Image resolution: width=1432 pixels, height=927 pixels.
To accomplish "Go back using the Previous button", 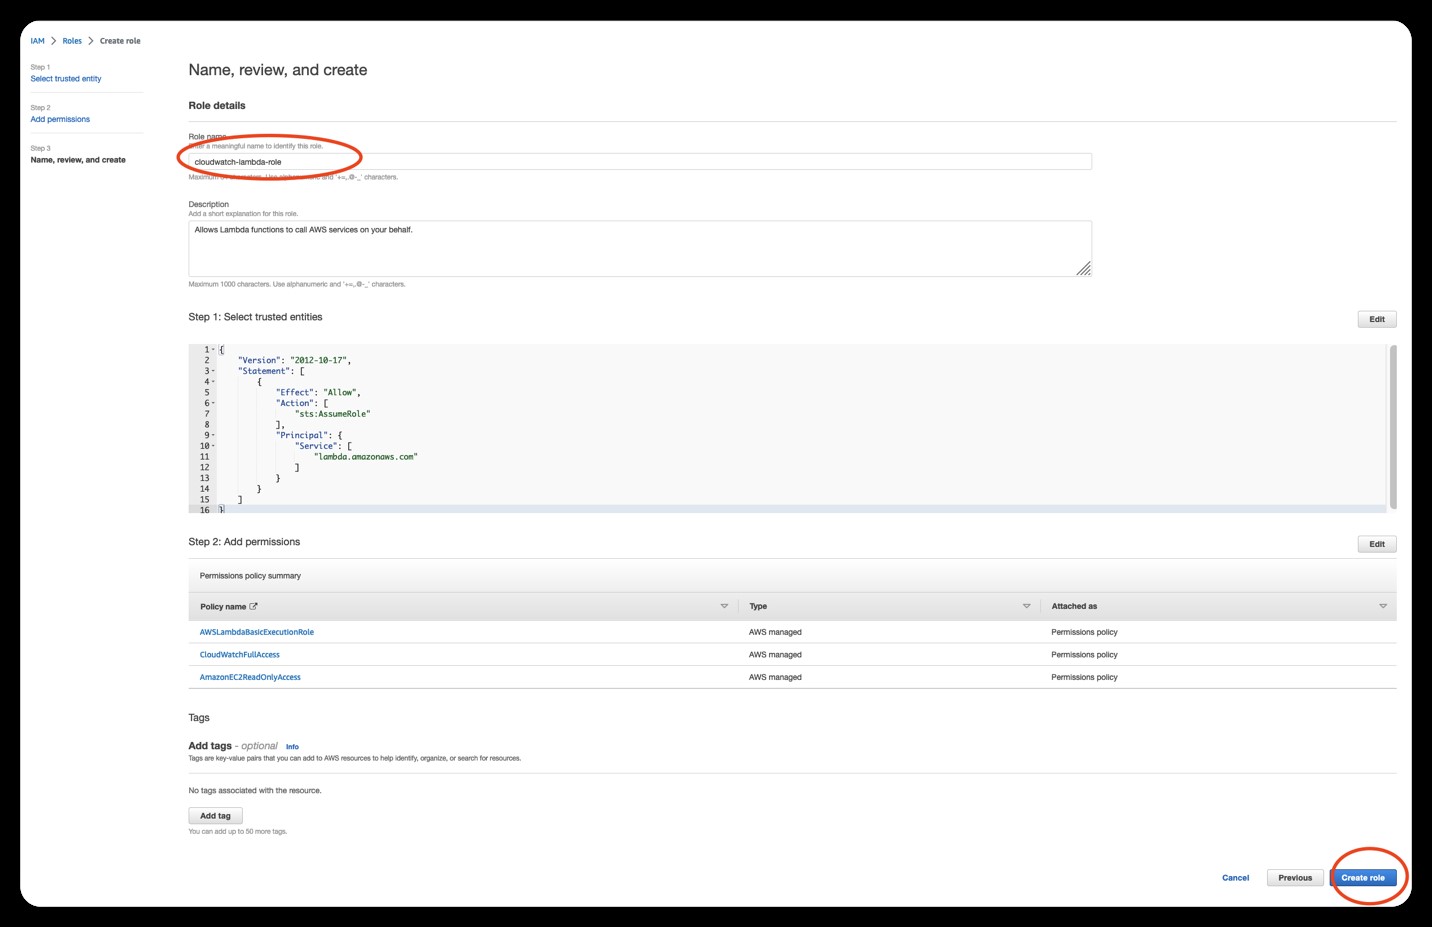I will tap(1295, 877).
